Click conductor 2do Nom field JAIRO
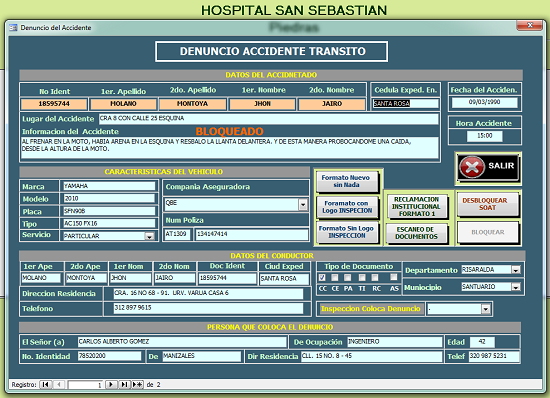This screenshot has height=398, width=550. pyautogui.click(x=175, y=278)
